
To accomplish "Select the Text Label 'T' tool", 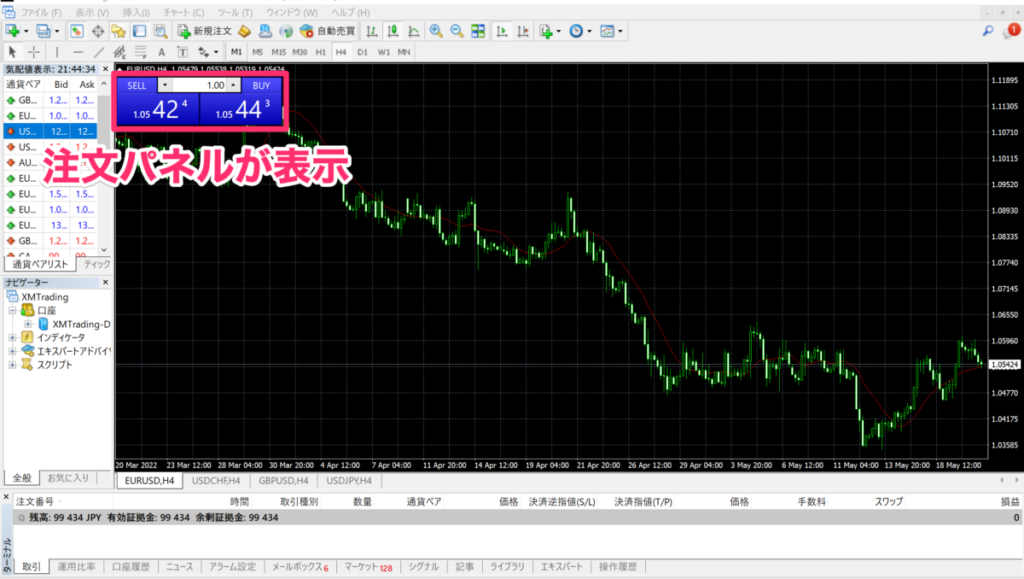I will (x=182, y=52).
